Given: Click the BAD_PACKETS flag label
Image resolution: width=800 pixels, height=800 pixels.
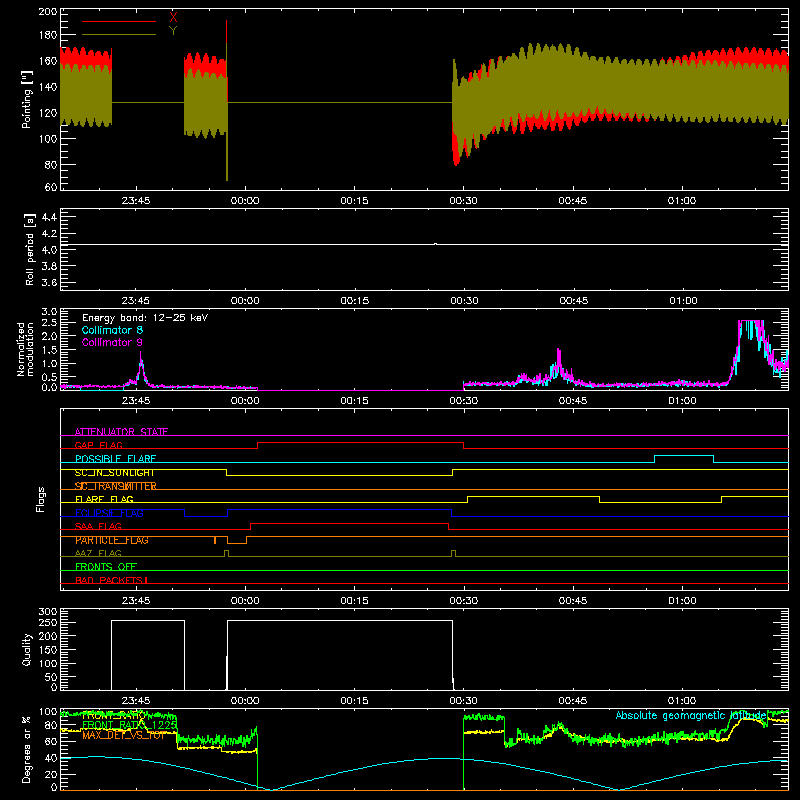Looking at the screenshot, I should (111, 580).
